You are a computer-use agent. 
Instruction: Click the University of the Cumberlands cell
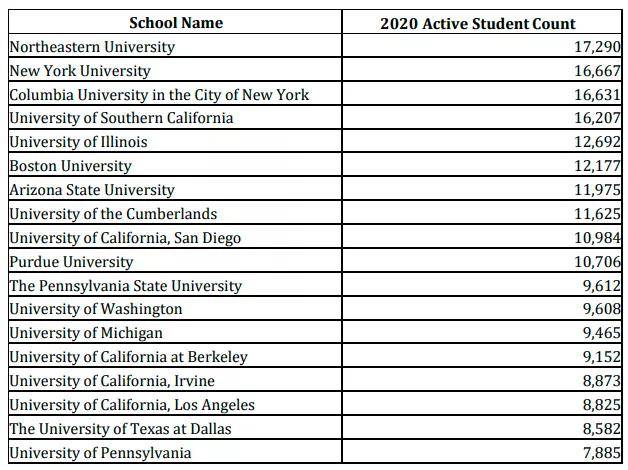[175, 213]
